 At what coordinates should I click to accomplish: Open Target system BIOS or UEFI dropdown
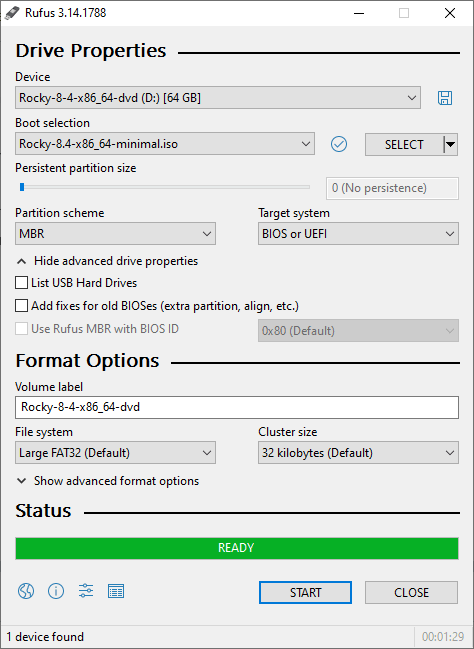click(358, 234)
